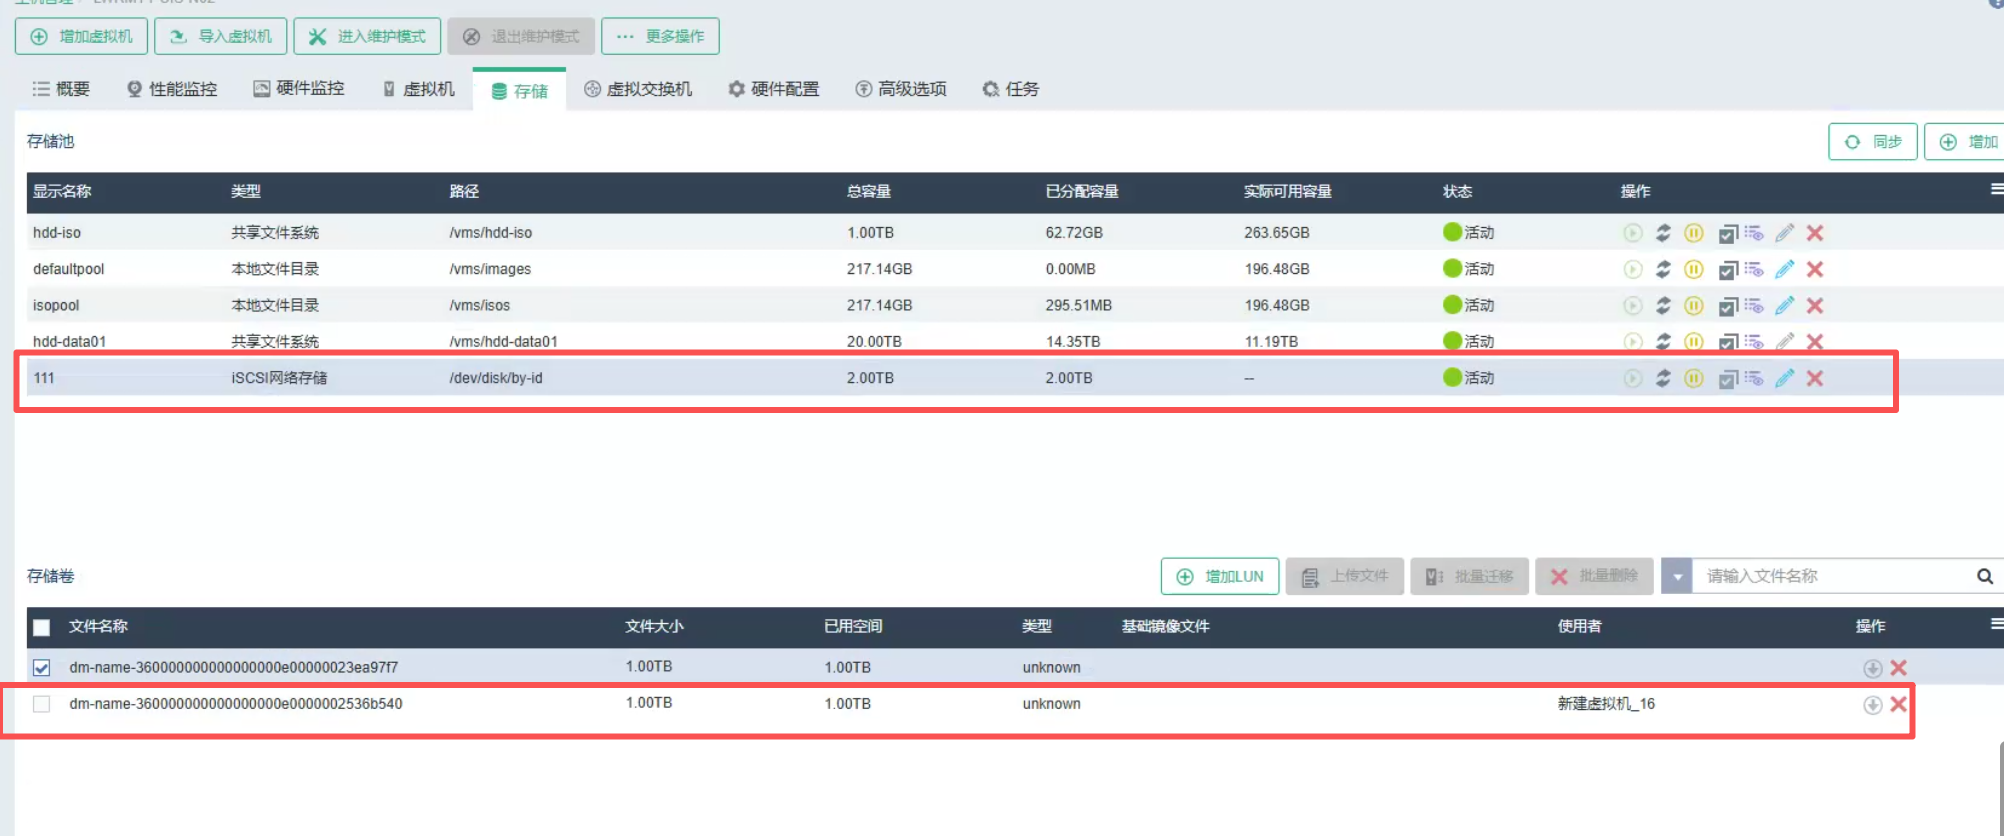Toggle the select-all checkbox in volume table header
Viewport: 2004px width, 836px height.
(x=41, y=627)
